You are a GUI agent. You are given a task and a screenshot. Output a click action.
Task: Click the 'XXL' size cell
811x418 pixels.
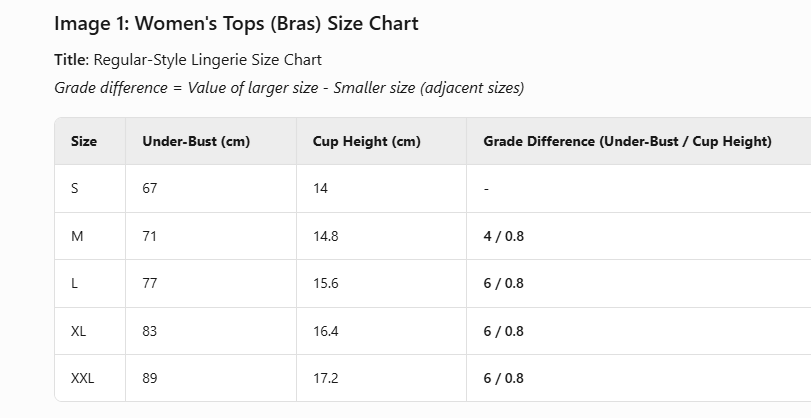click(82, 379)
